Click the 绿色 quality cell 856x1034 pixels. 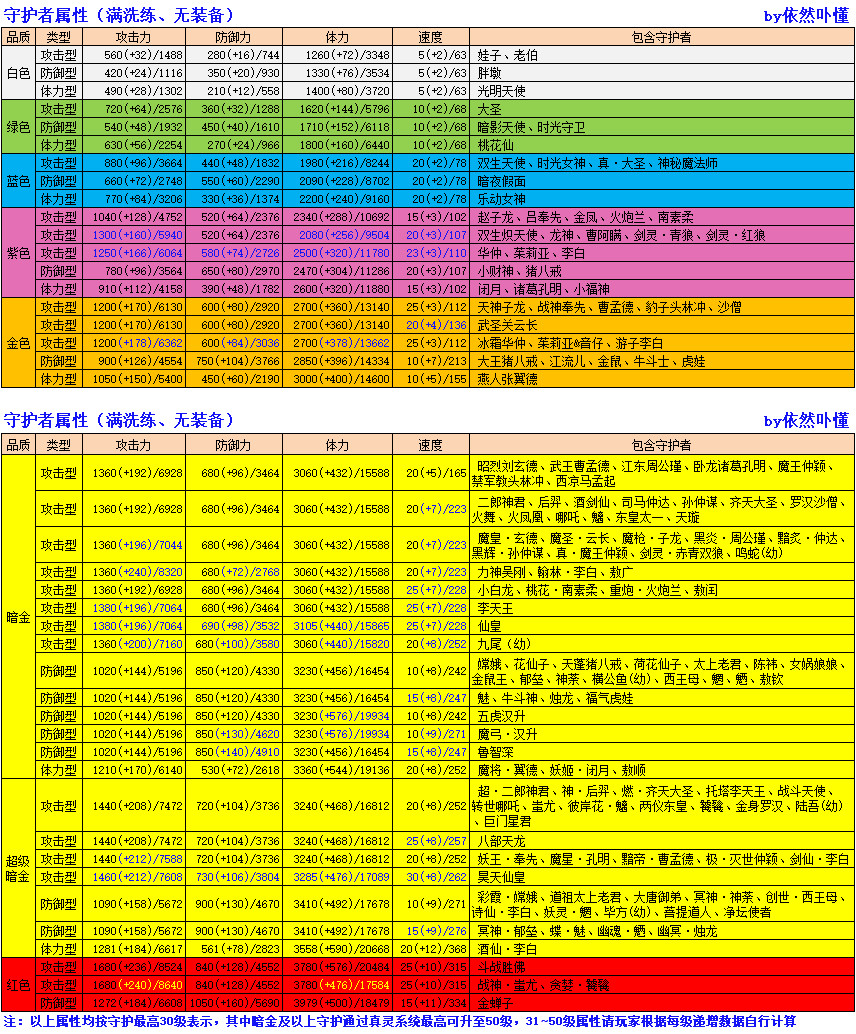(x=18, y=127)
